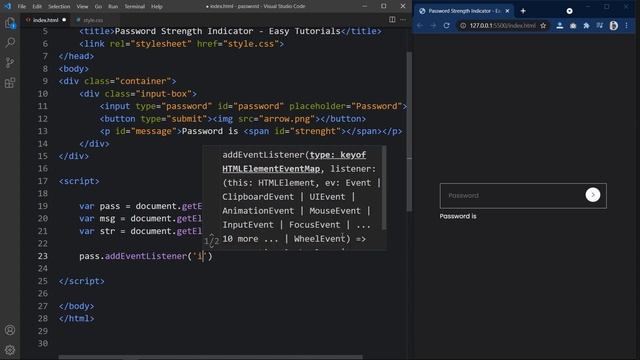Click the editor vertical scrollbar

click(409, 132)
